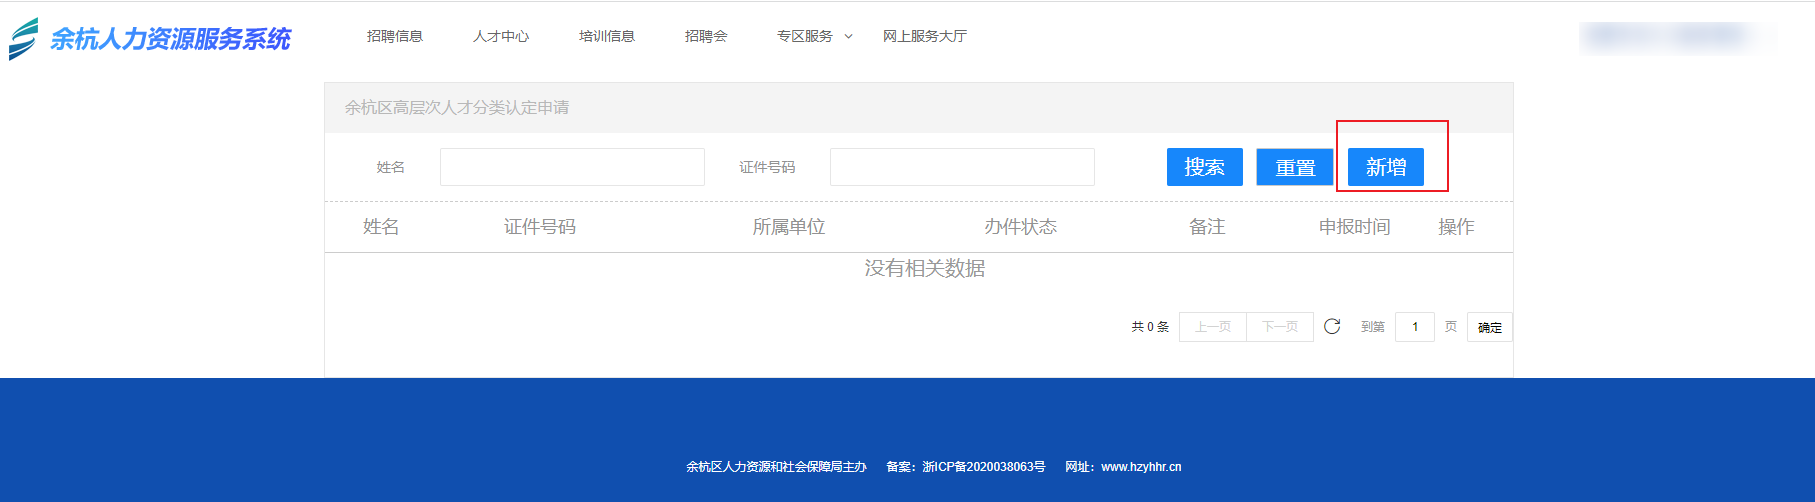
Task: Click the 上一页 pagination button
Action: click(1213, 327)
